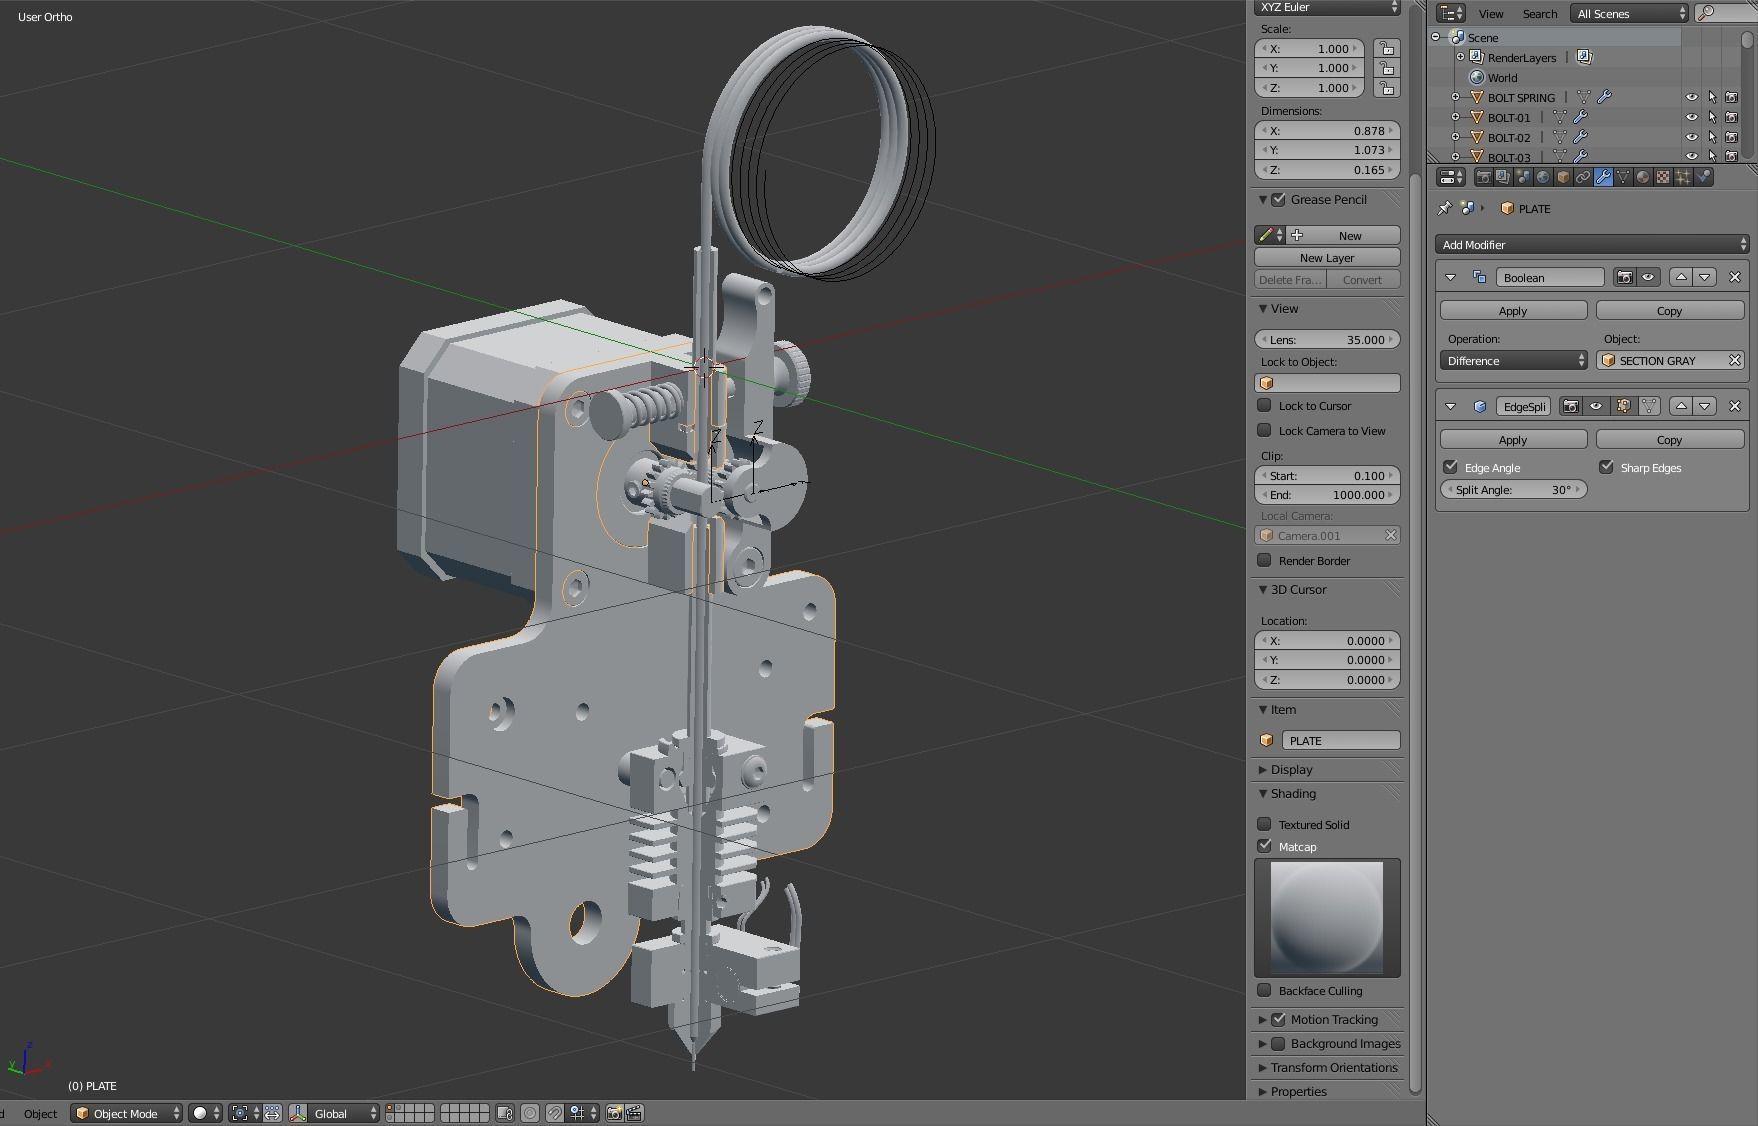Click the OpenGL render animation clapper icon
The width and height of the screenshot is (1758, 1126).
[634, 1113]
